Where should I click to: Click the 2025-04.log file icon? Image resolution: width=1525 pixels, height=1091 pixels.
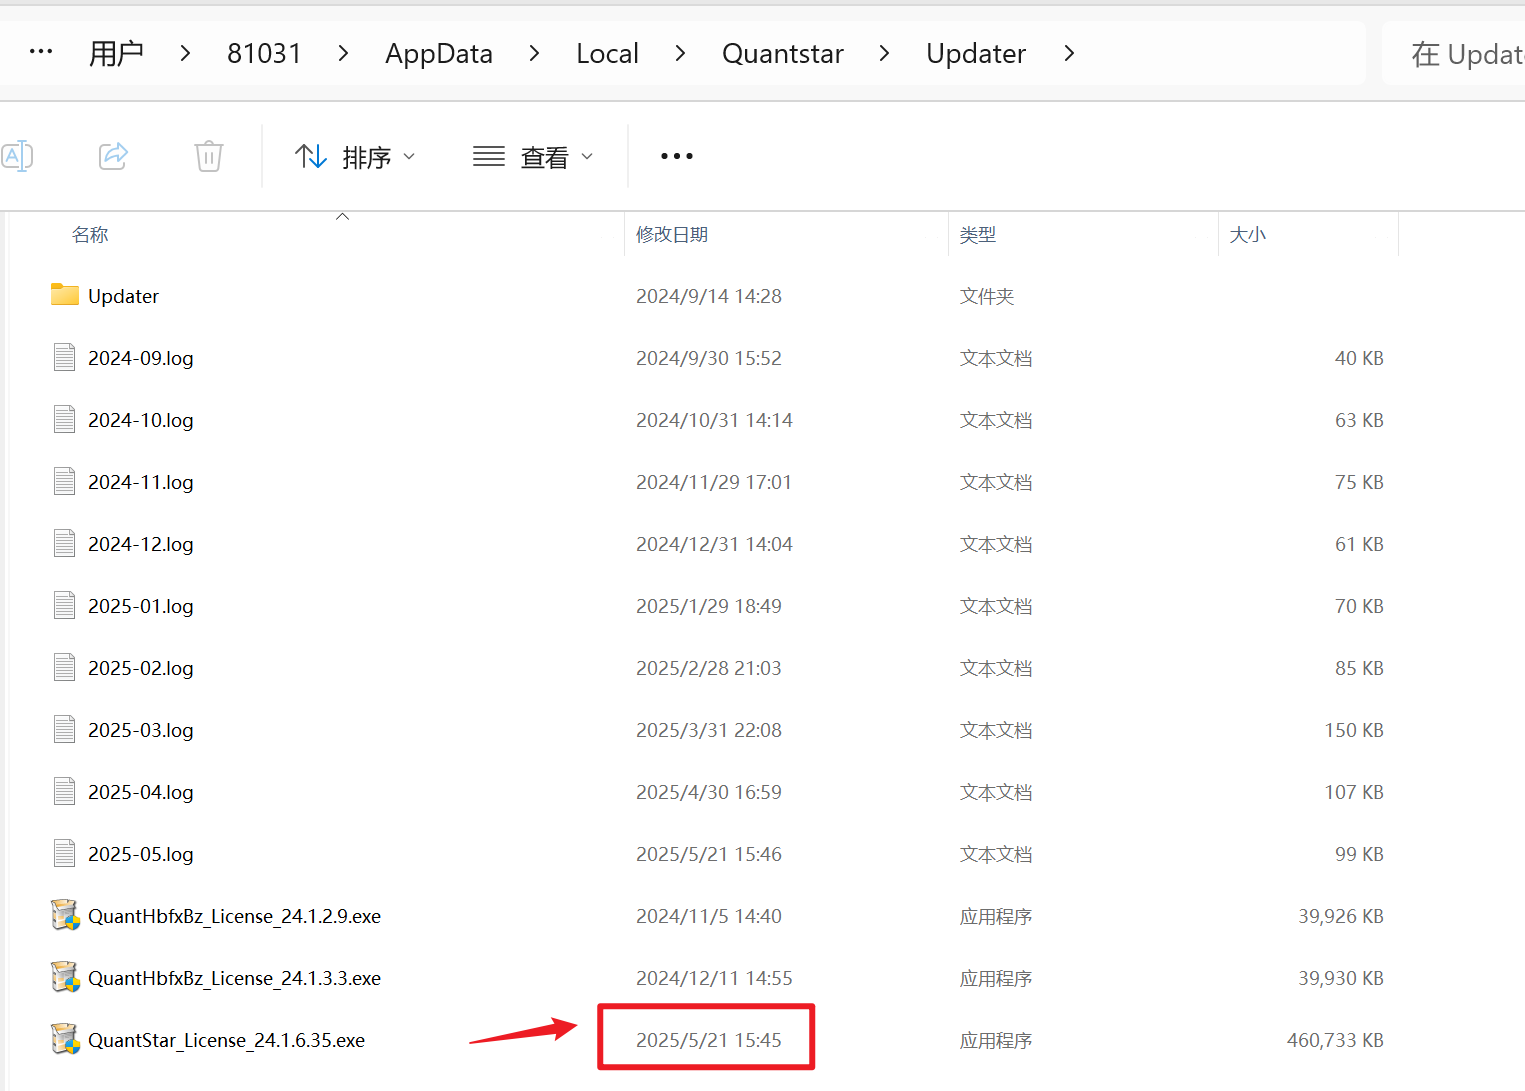point(64,791)
